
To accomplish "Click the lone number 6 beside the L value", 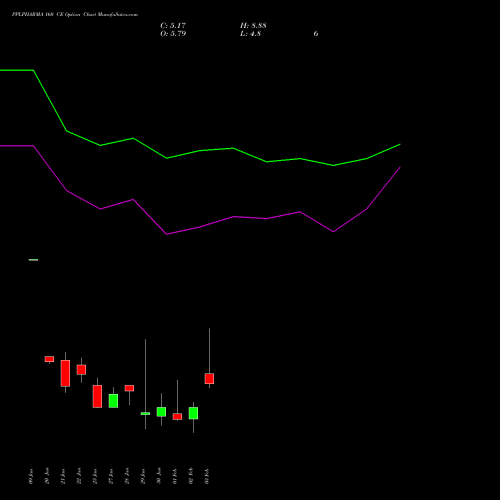I will [316, 34].
